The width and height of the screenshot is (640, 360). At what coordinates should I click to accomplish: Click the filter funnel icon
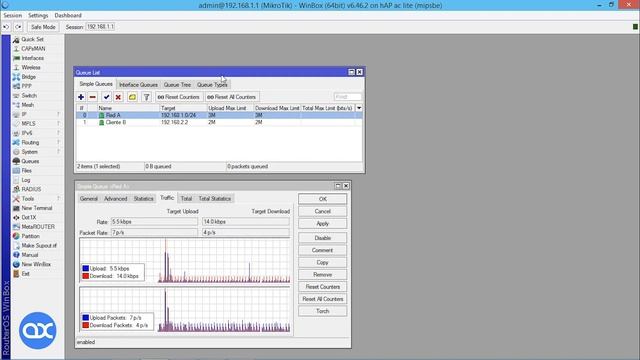(146, 97)
